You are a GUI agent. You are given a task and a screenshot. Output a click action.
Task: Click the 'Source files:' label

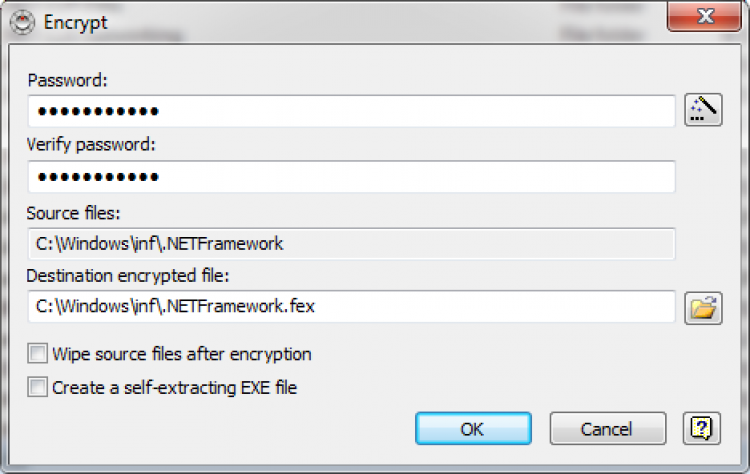(74, 213)
